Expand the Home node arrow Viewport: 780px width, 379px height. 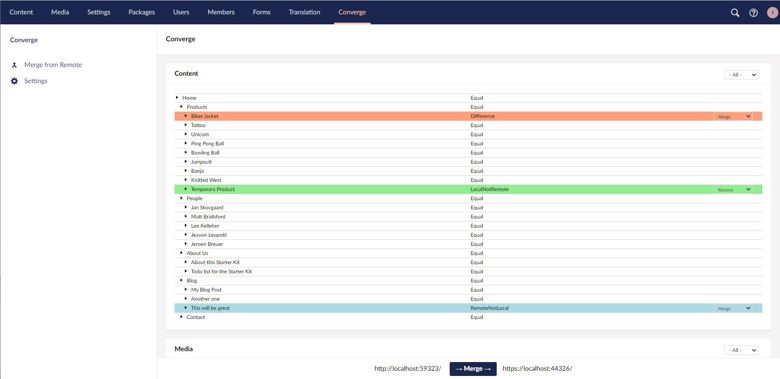177,97
